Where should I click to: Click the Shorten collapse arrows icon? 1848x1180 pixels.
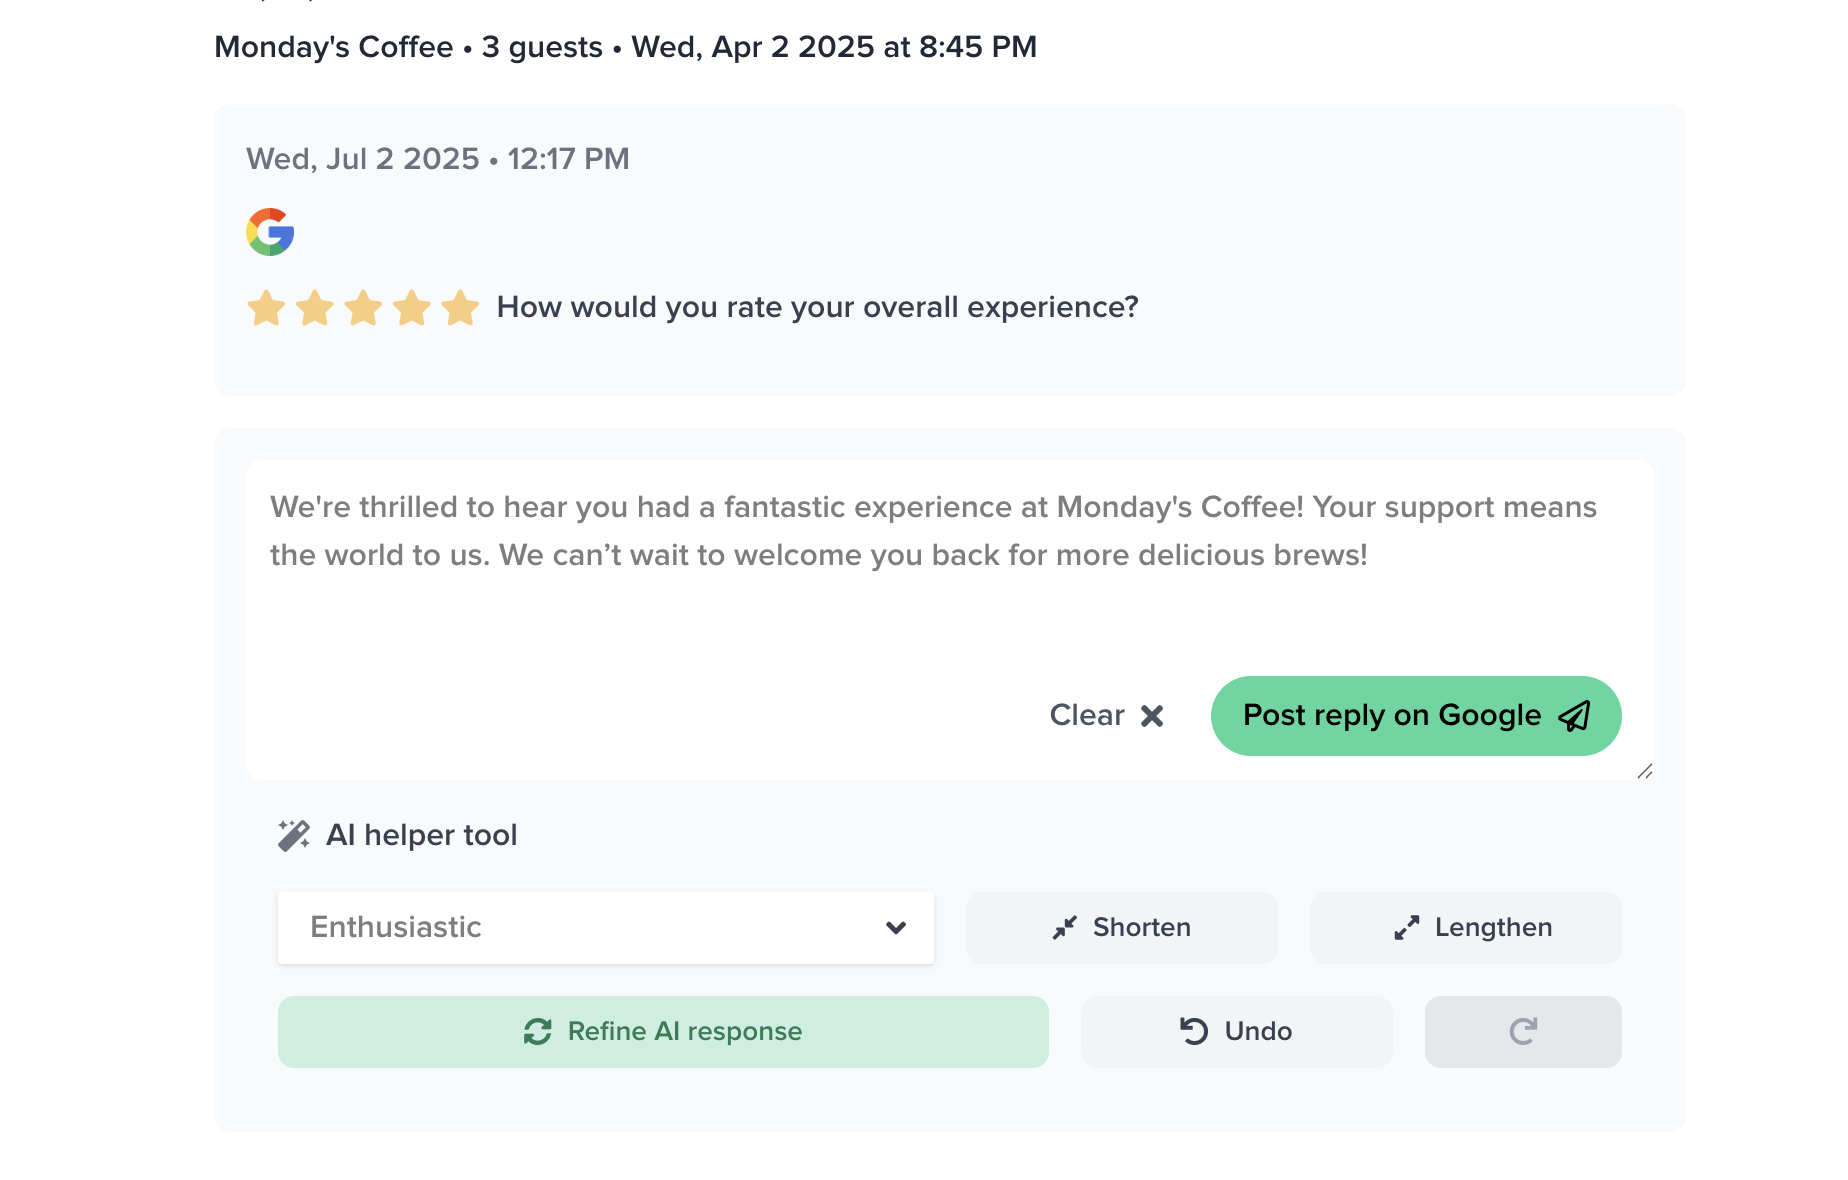[1064, 928]
